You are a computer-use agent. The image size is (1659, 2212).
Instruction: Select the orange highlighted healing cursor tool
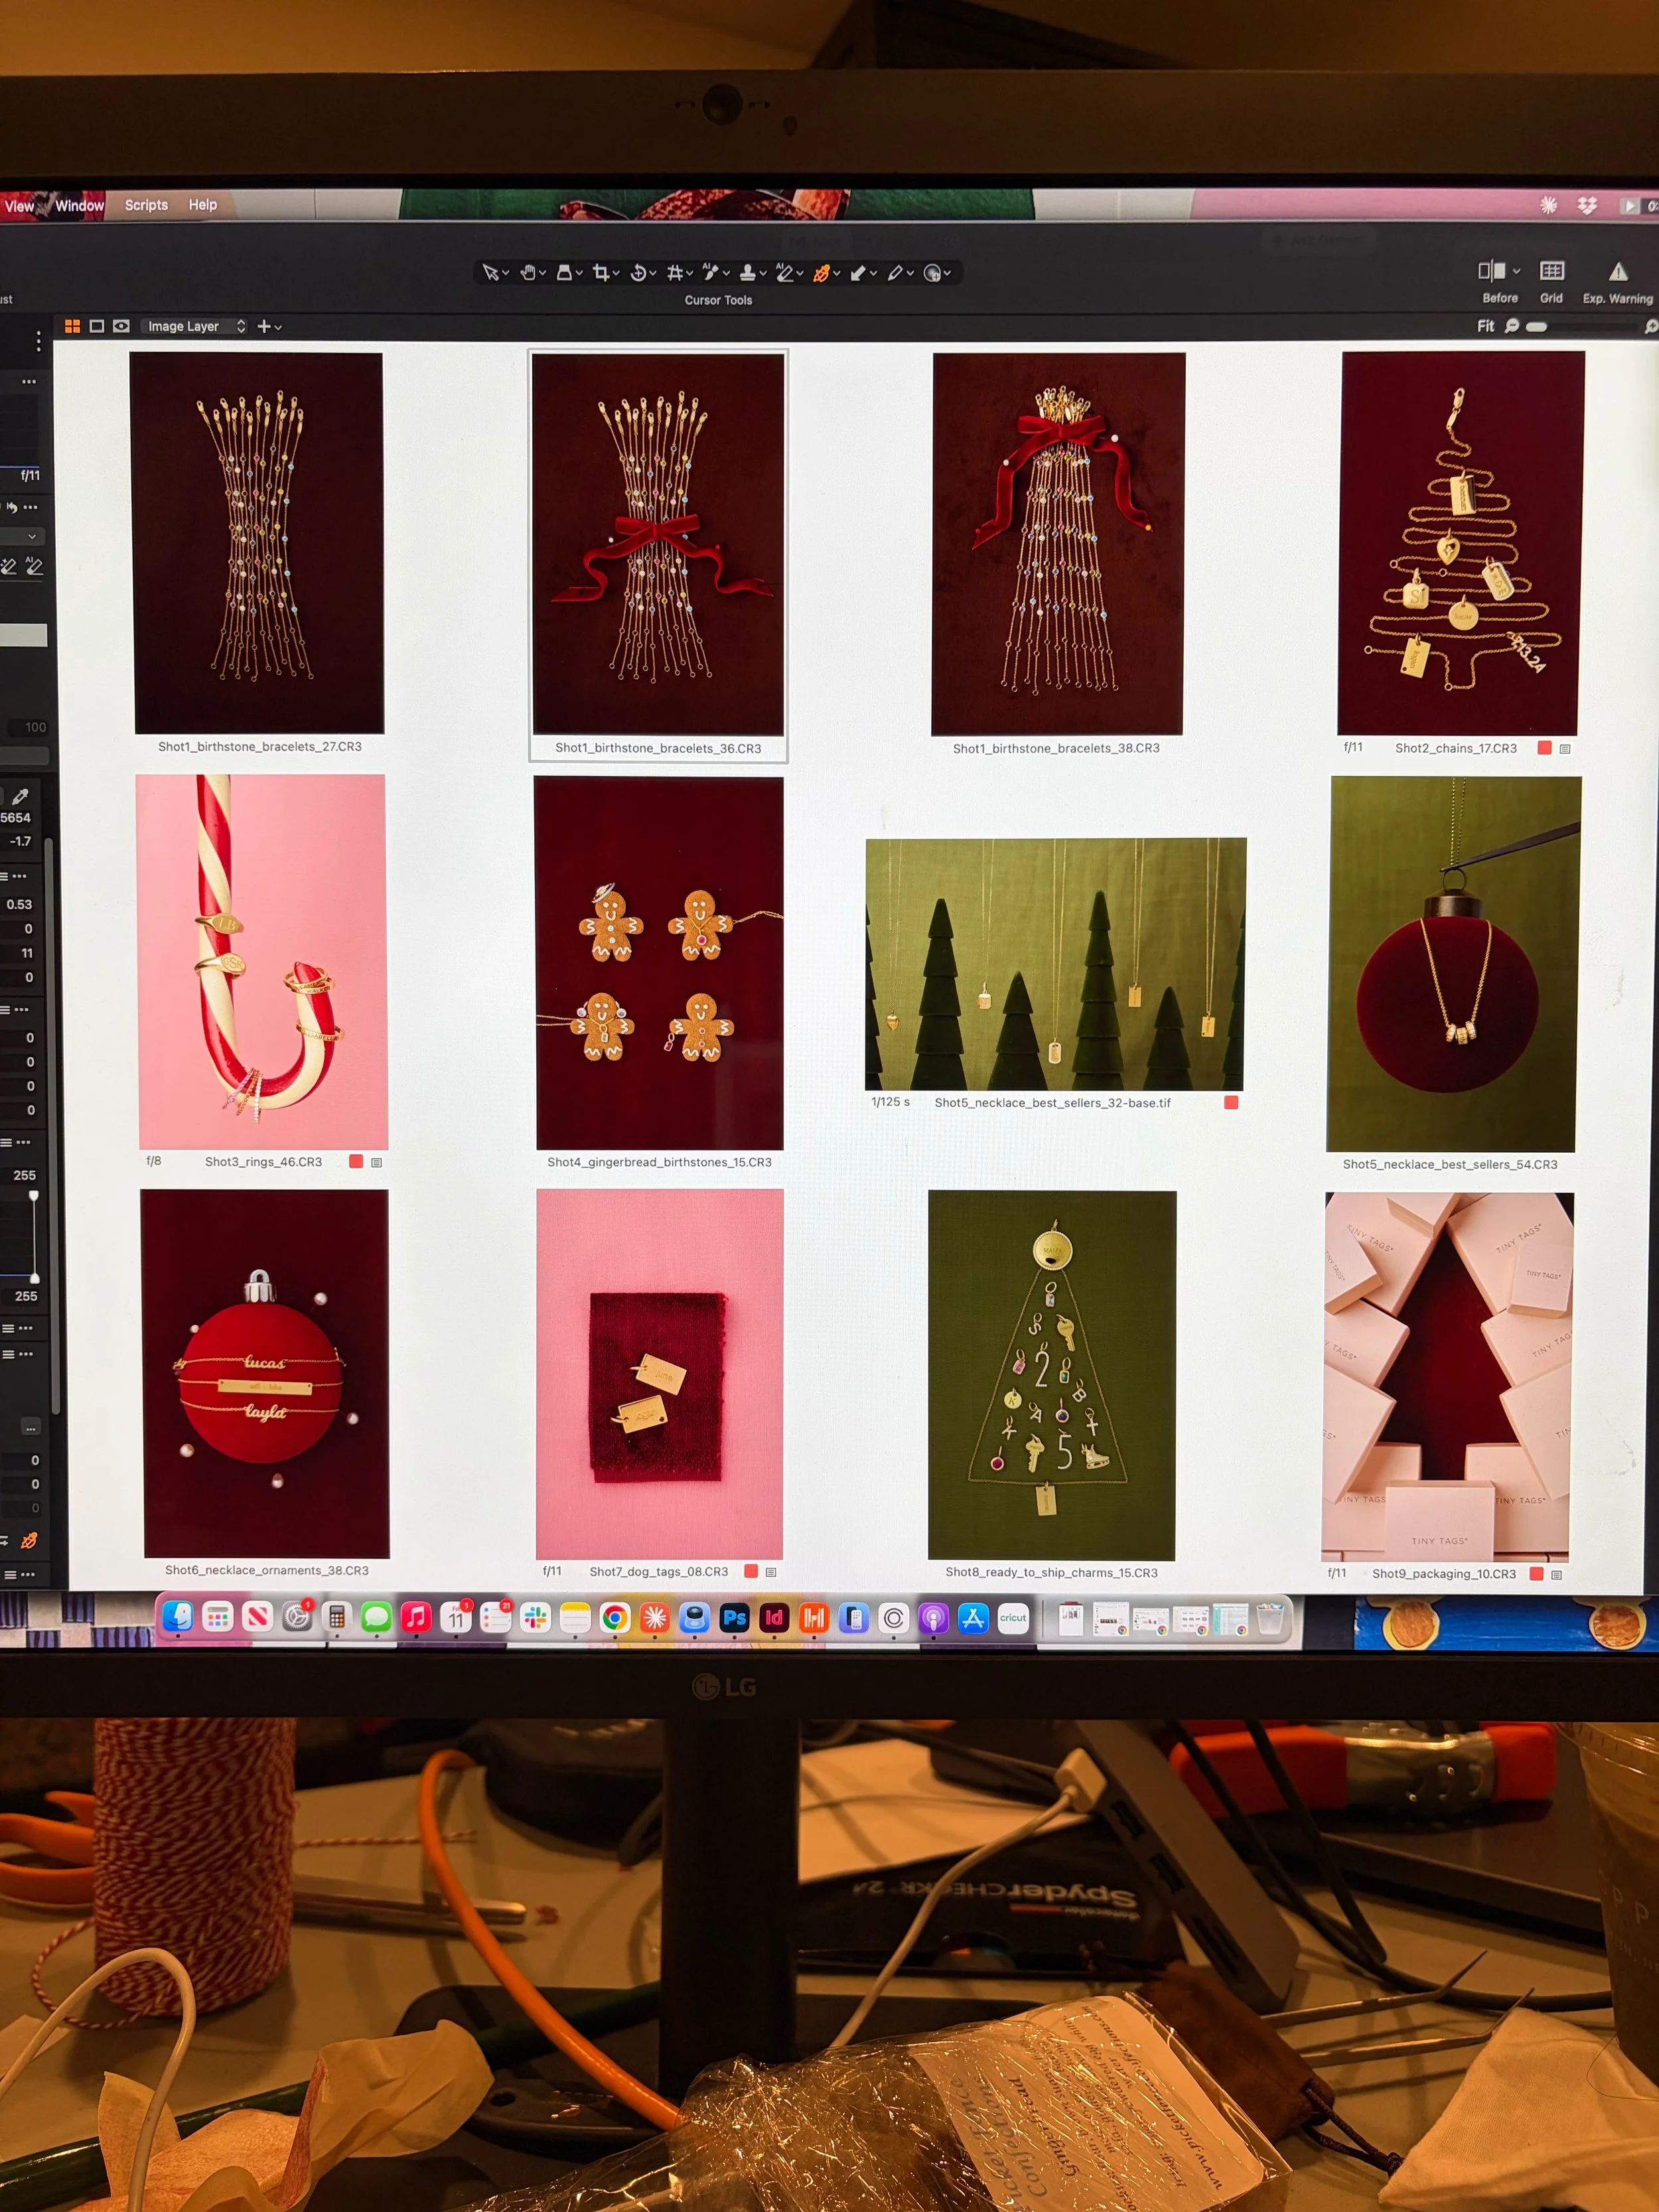pos(821,273)
